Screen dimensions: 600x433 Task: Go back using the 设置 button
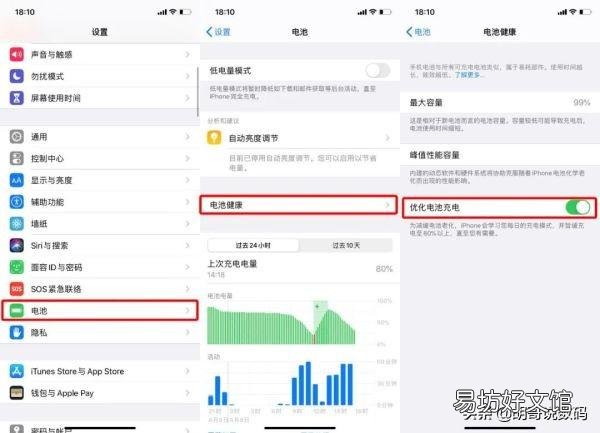point(218,32)
